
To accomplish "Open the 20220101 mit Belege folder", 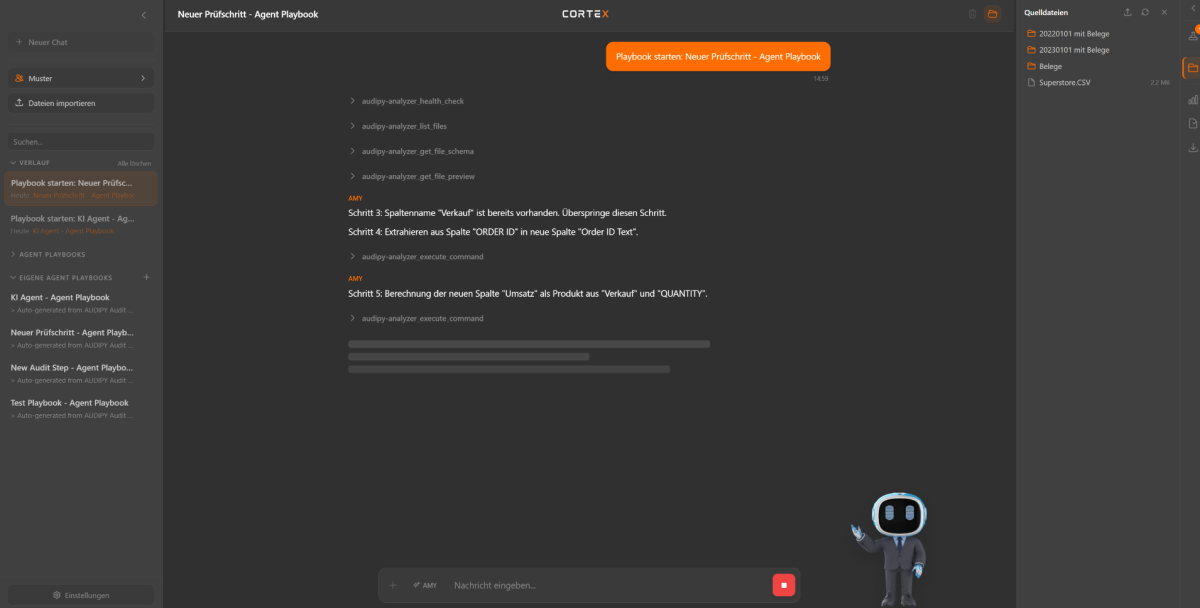I will [x=1073, y=33].
